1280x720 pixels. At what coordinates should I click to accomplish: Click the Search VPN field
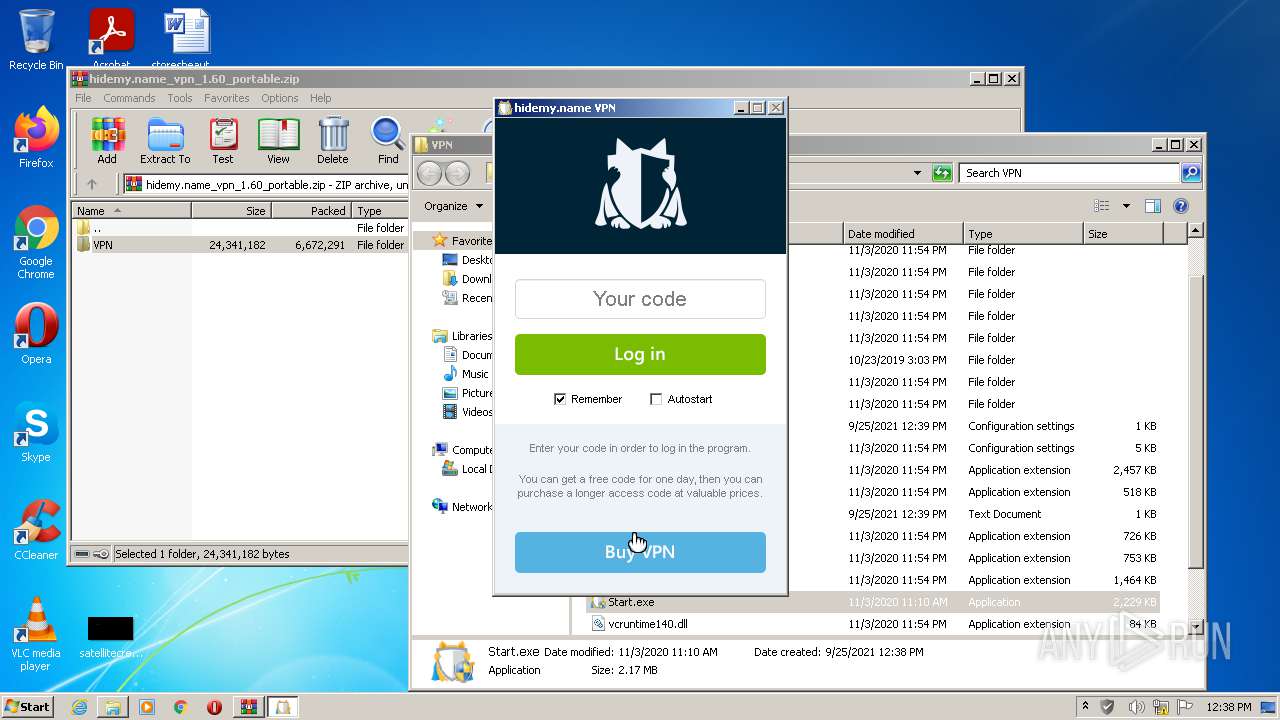(1069, 173)
